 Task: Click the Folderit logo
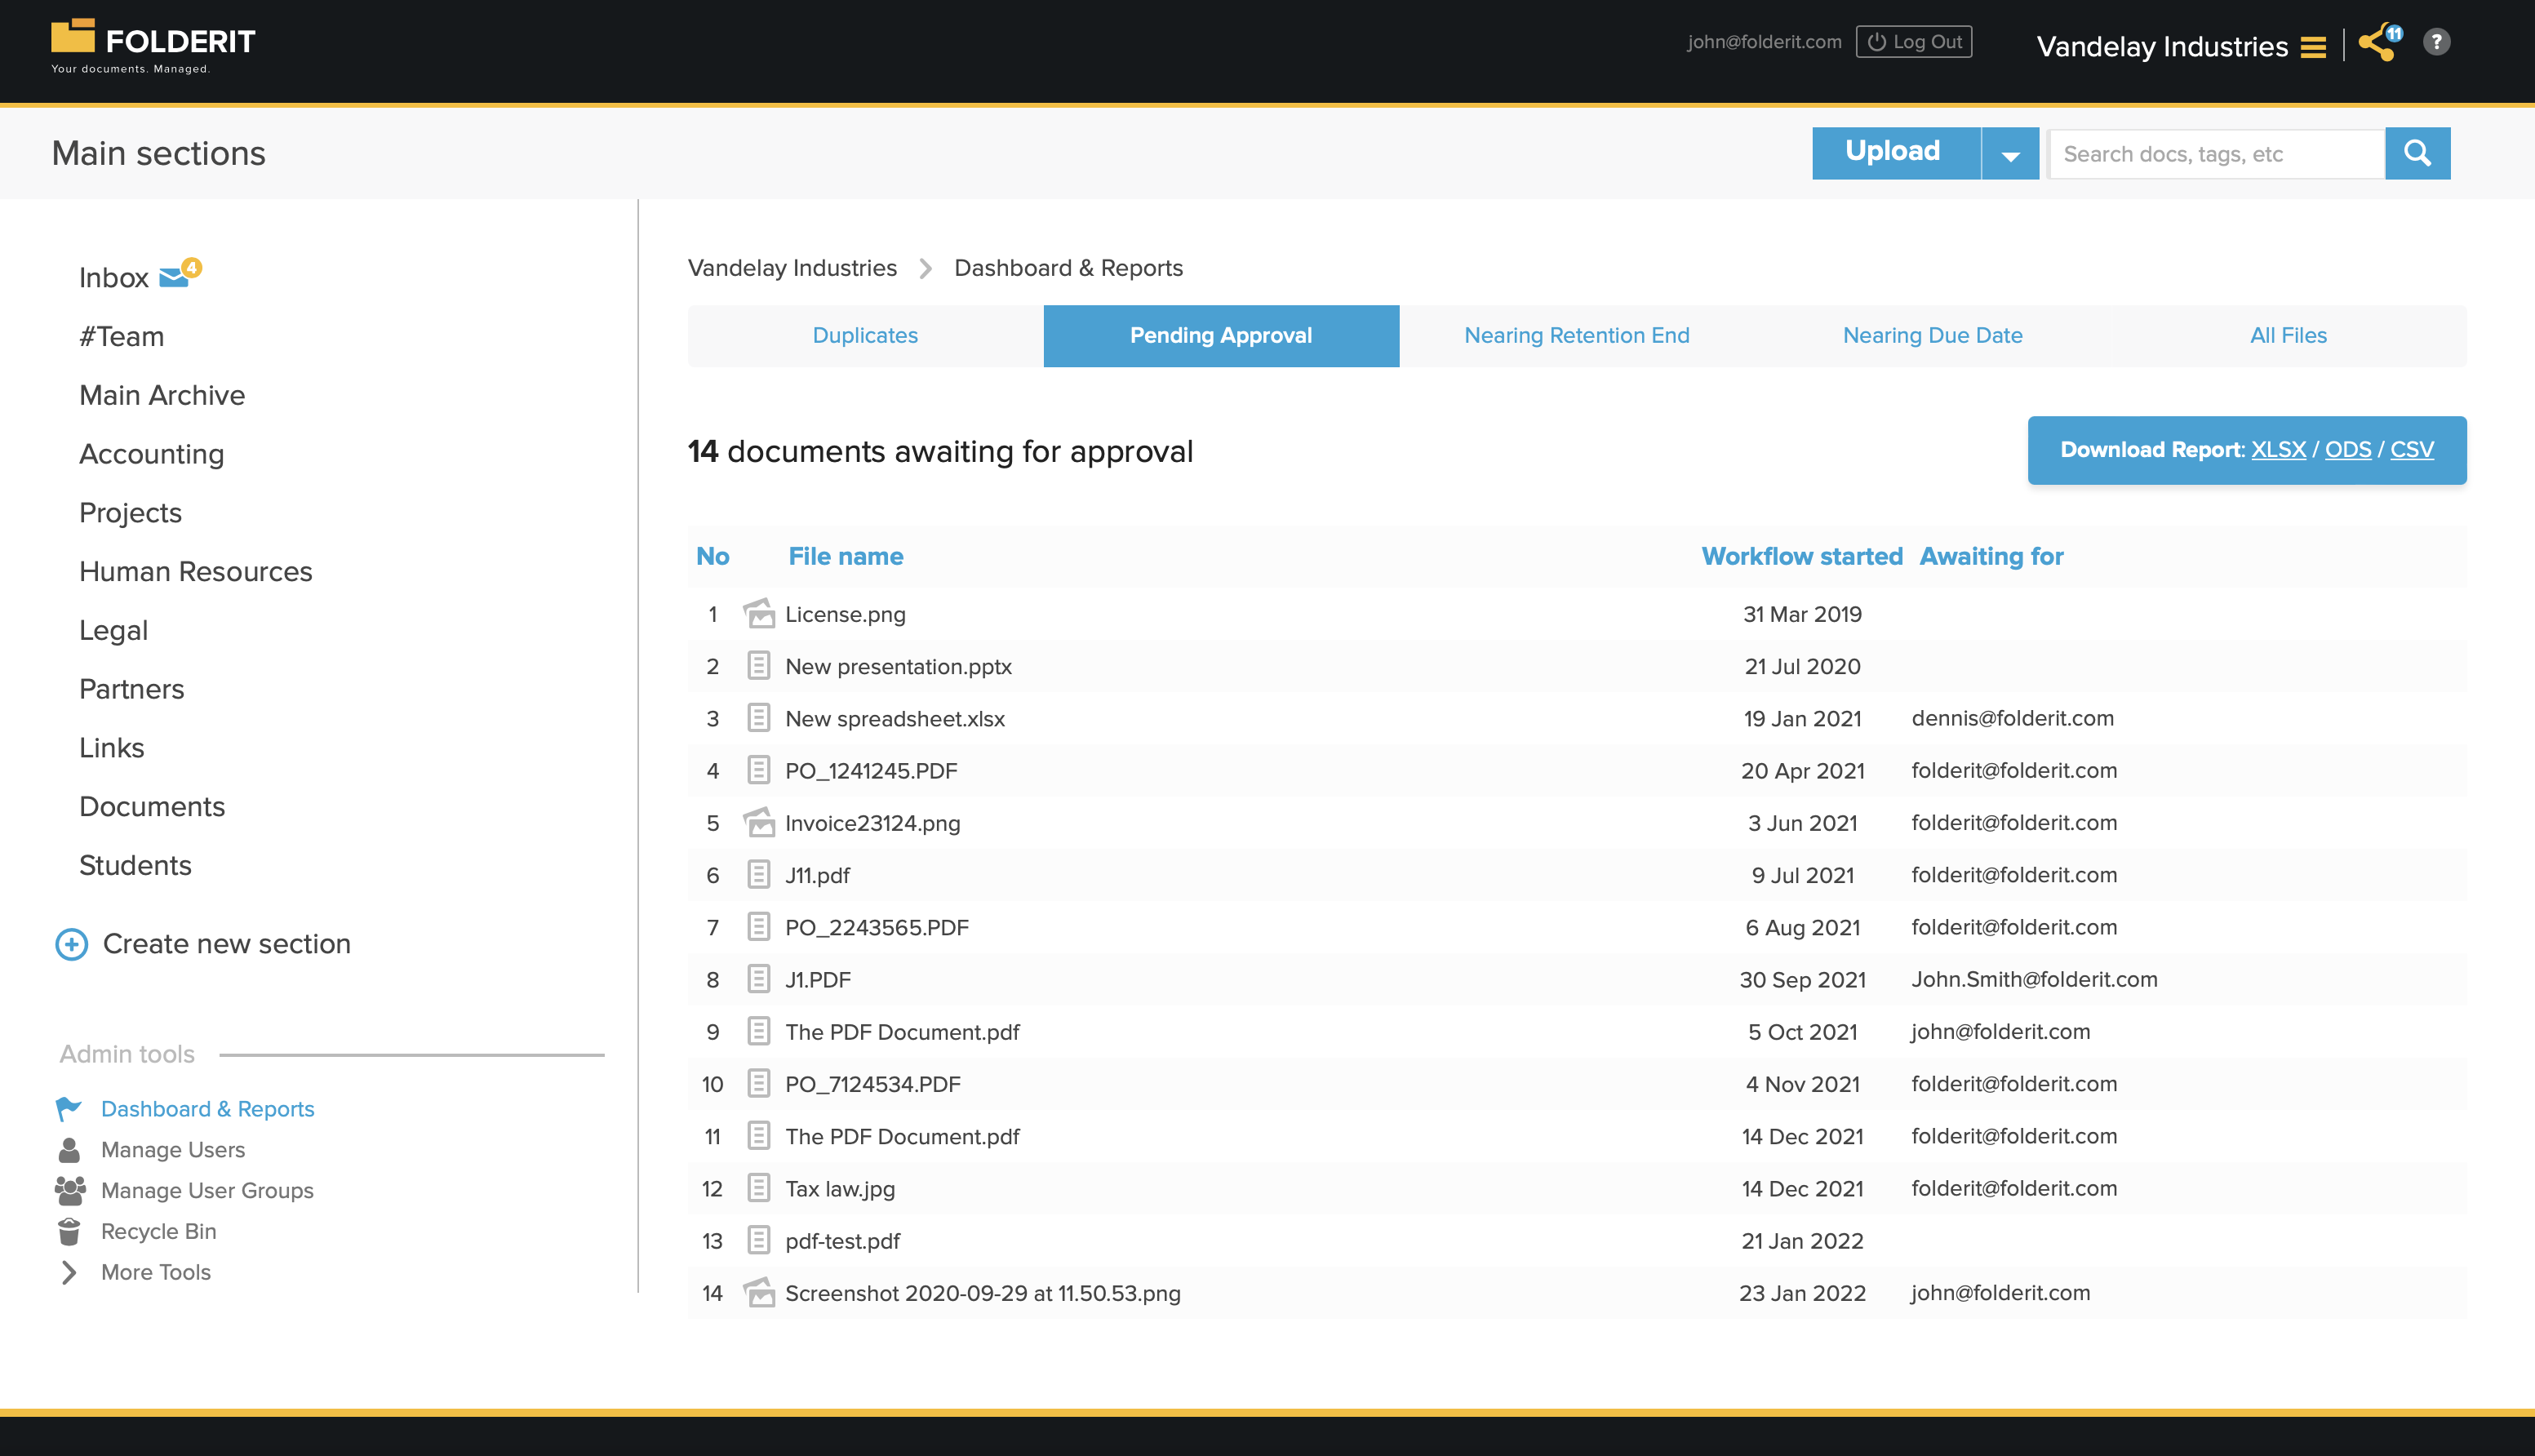pyautogui.click(x=150, y=42)
